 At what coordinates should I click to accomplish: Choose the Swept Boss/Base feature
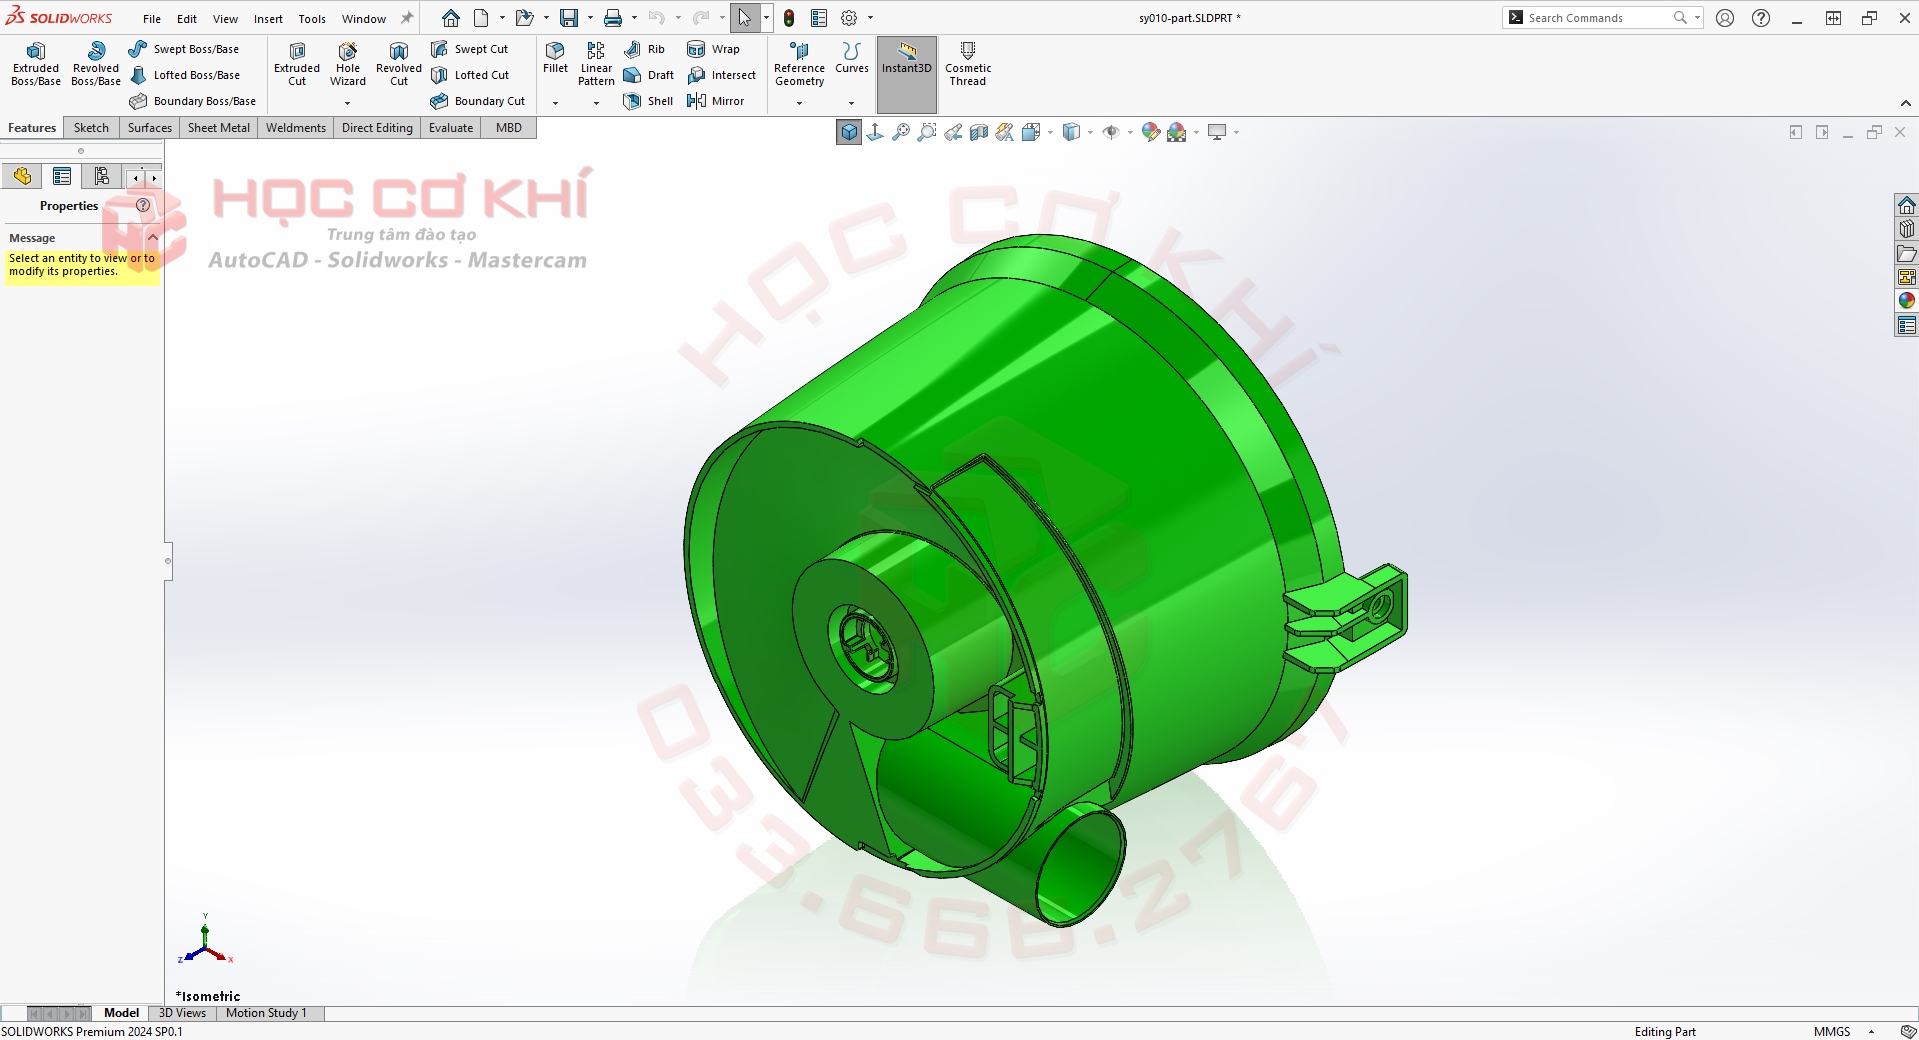pyautogui.click(x=184, y=49)
